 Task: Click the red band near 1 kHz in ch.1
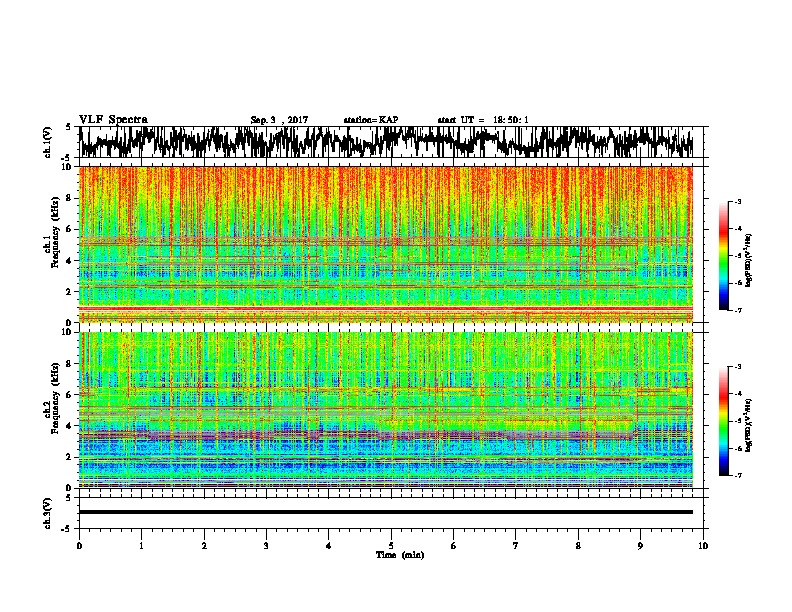386,308
